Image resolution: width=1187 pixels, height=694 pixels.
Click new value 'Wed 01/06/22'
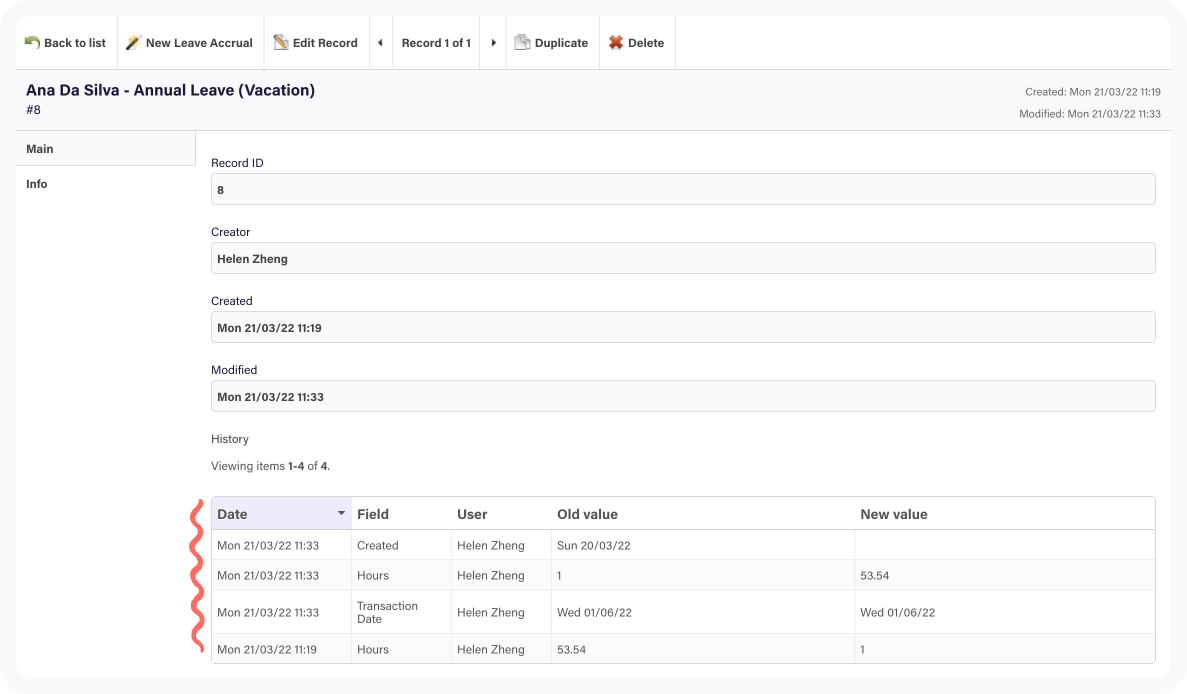pos(898,612)
